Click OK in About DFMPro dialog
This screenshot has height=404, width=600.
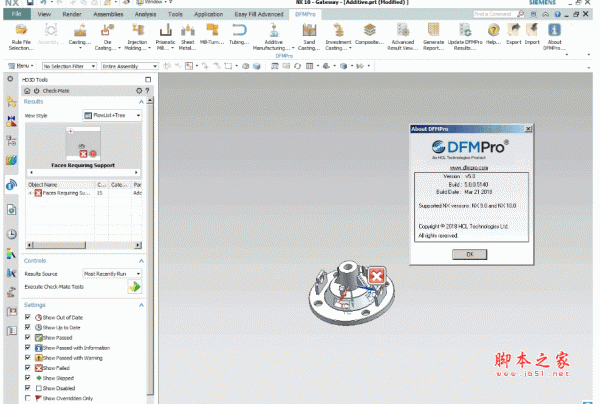tap(470, 254)
